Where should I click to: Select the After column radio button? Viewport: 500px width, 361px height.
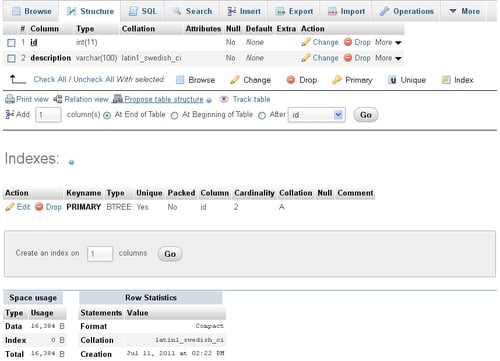point(262,115)
